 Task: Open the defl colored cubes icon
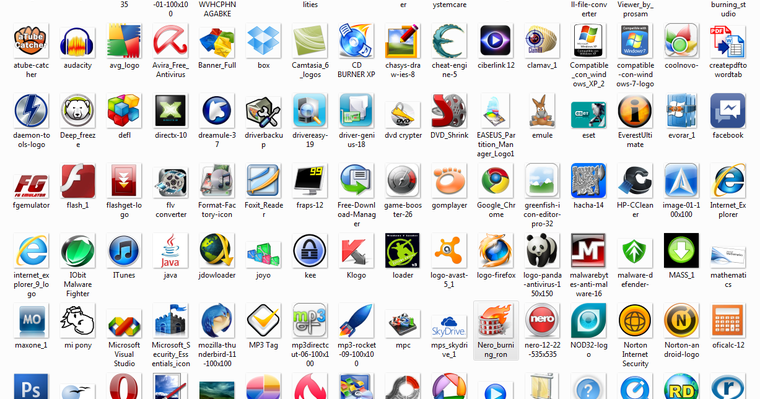click(124, 111)
